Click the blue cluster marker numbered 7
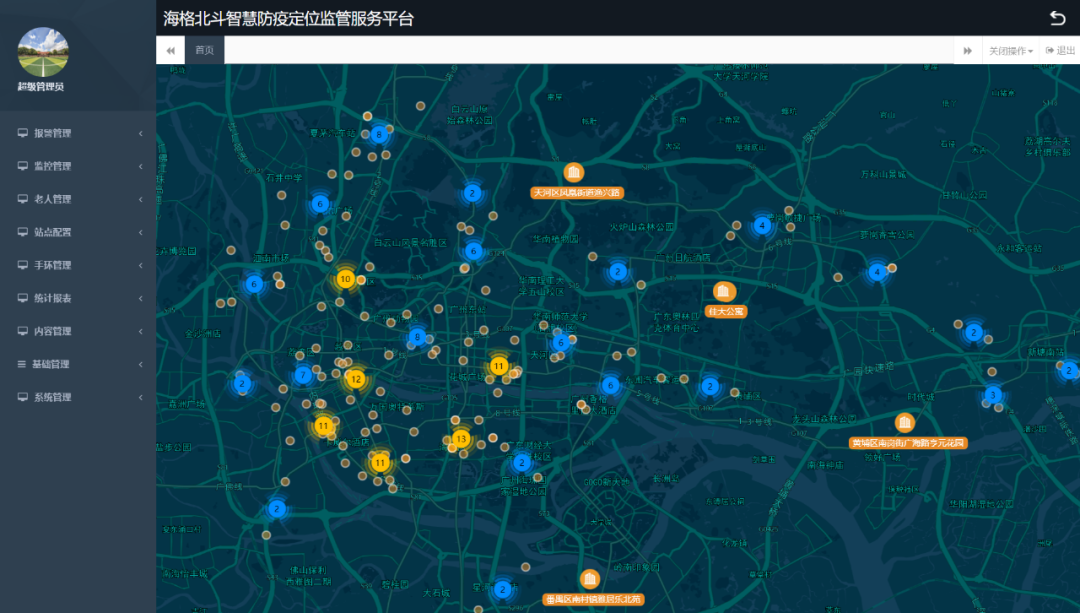 pos(302,376)
